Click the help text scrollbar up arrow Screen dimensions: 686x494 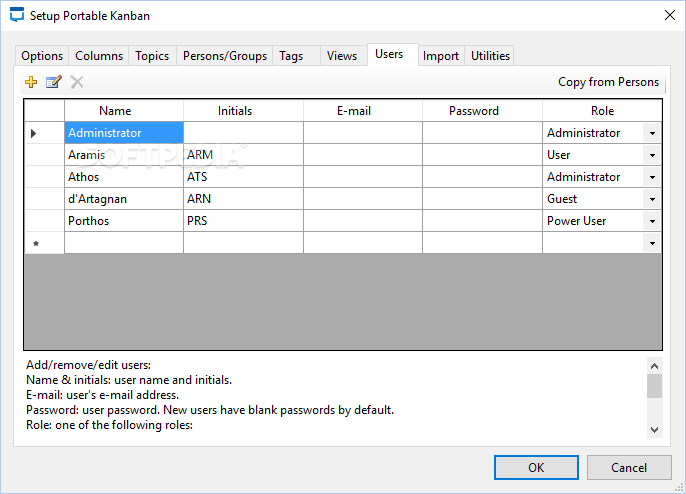pos(654,366)
